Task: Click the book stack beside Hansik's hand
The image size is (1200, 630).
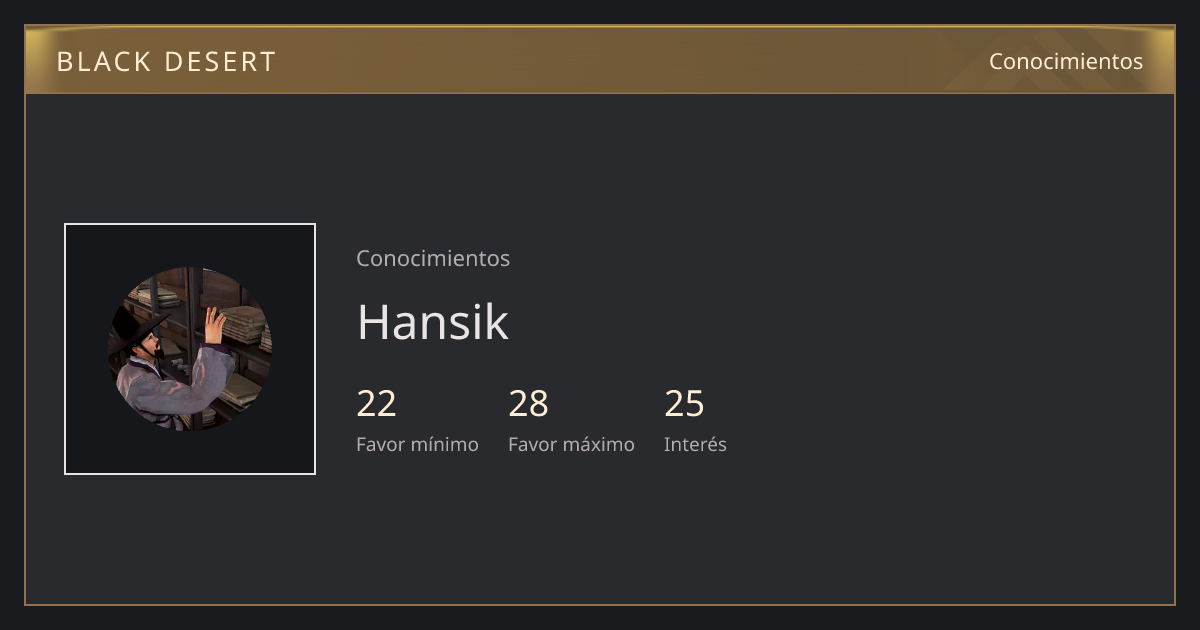Action: [244, 324]
